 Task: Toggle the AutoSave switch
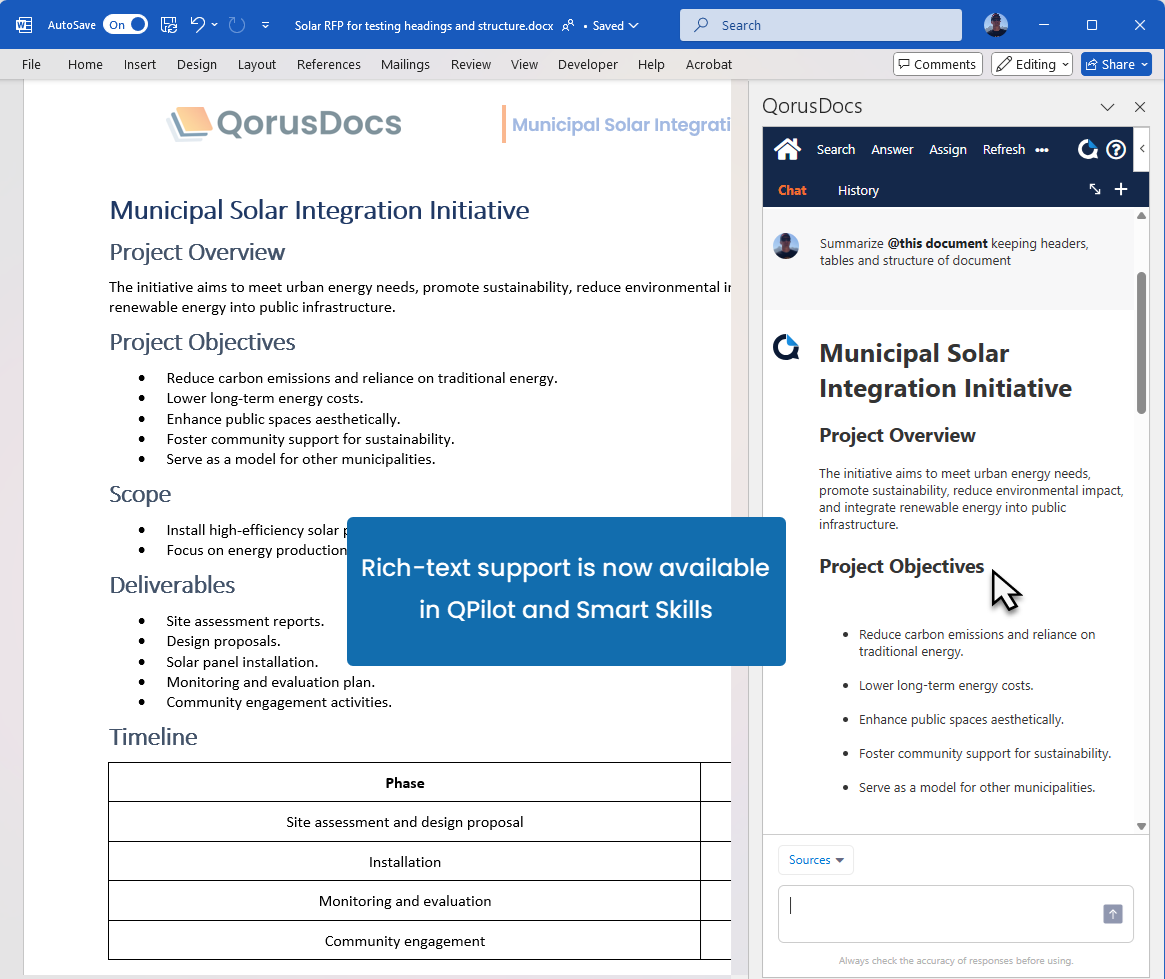pos(126,25)
